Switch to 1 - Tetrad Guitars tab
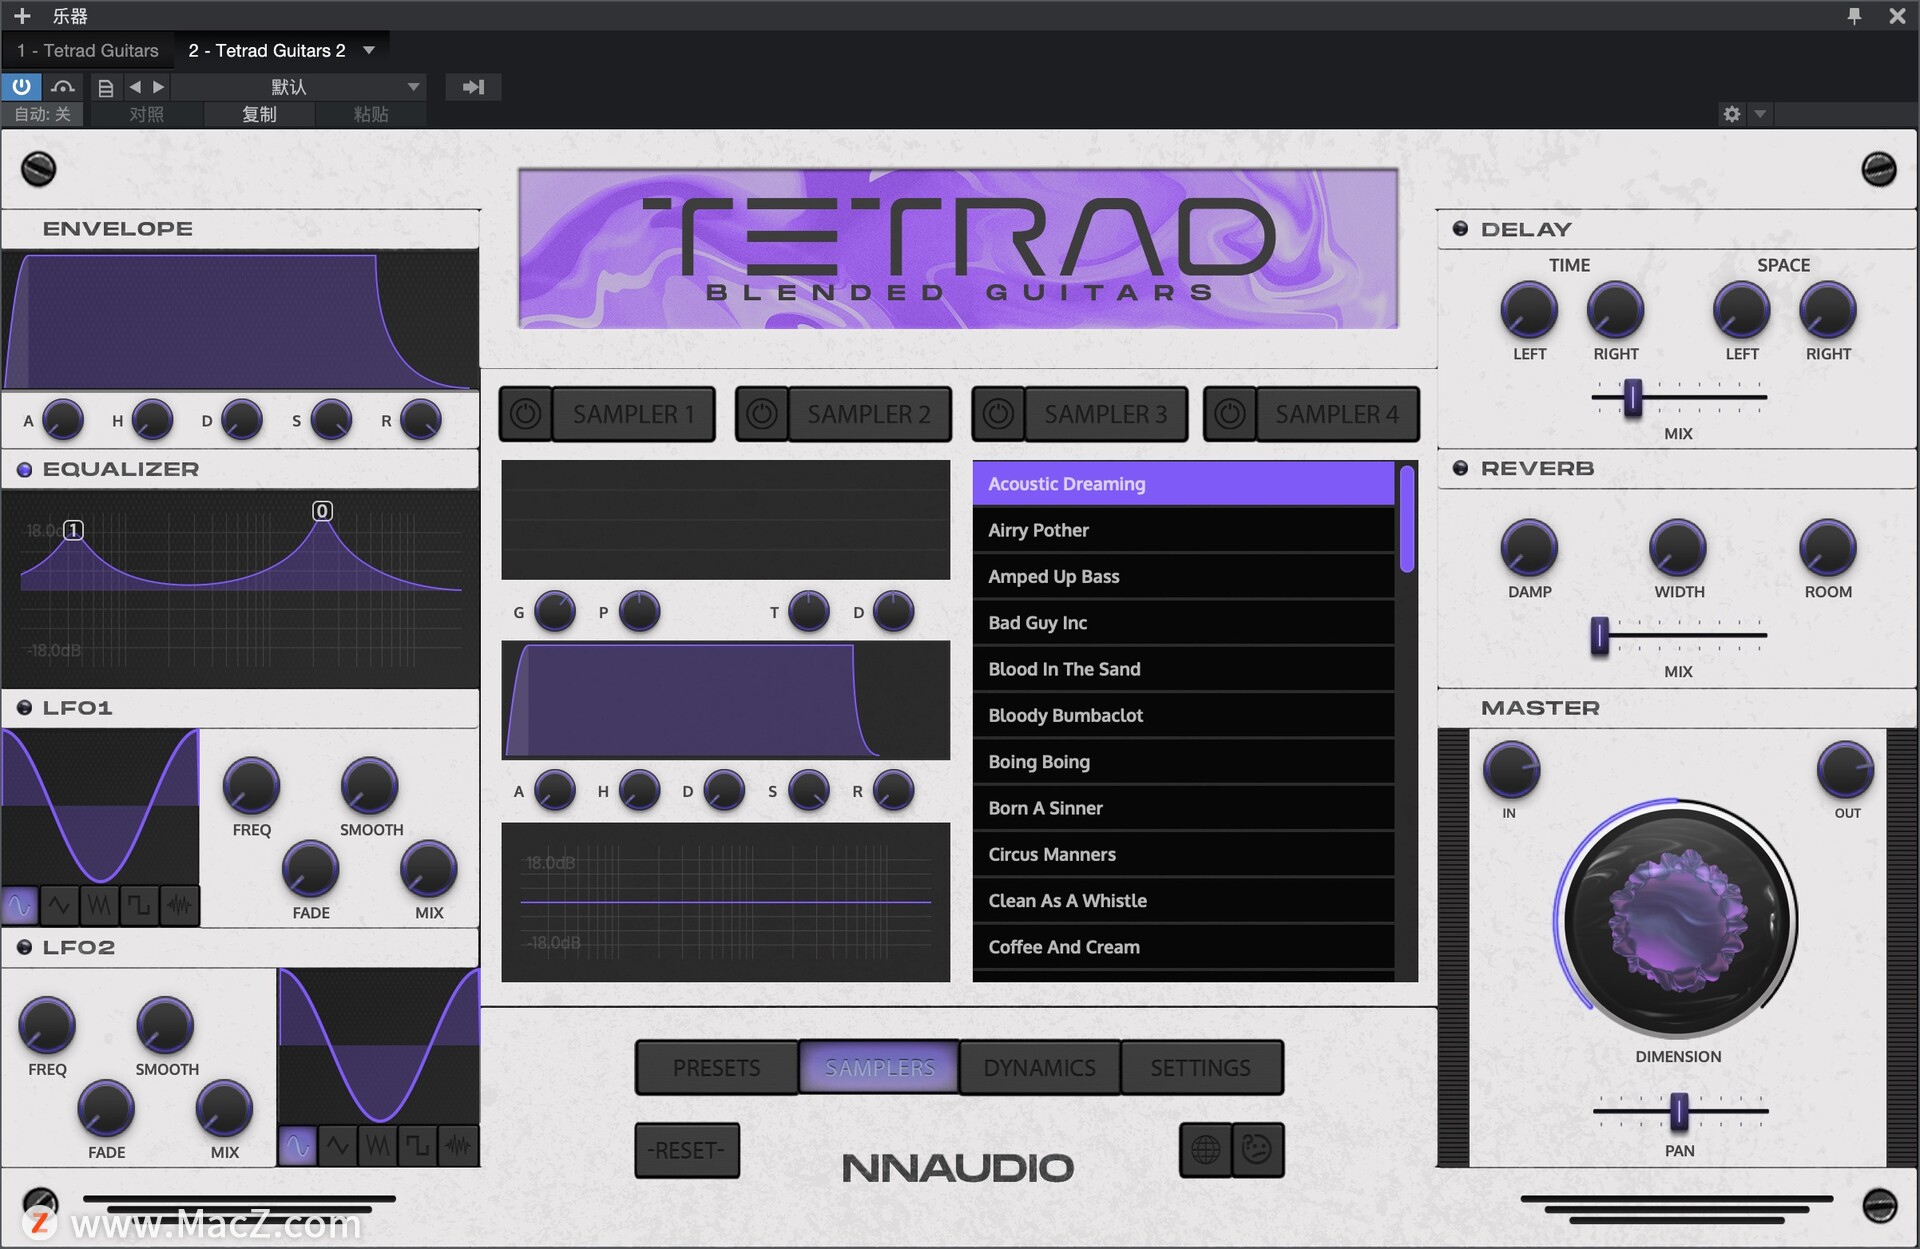 [x=88, y=50]
